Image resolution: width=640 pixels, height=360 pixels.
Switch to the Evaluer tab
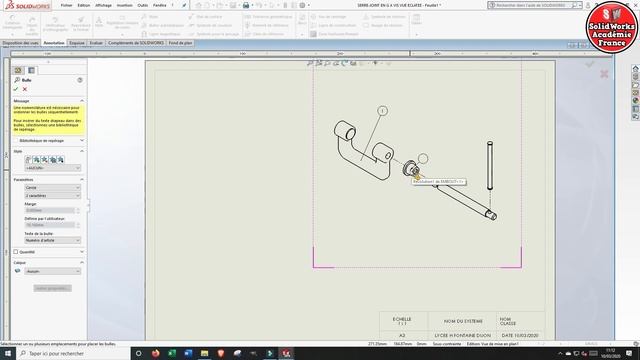point(96,43)
